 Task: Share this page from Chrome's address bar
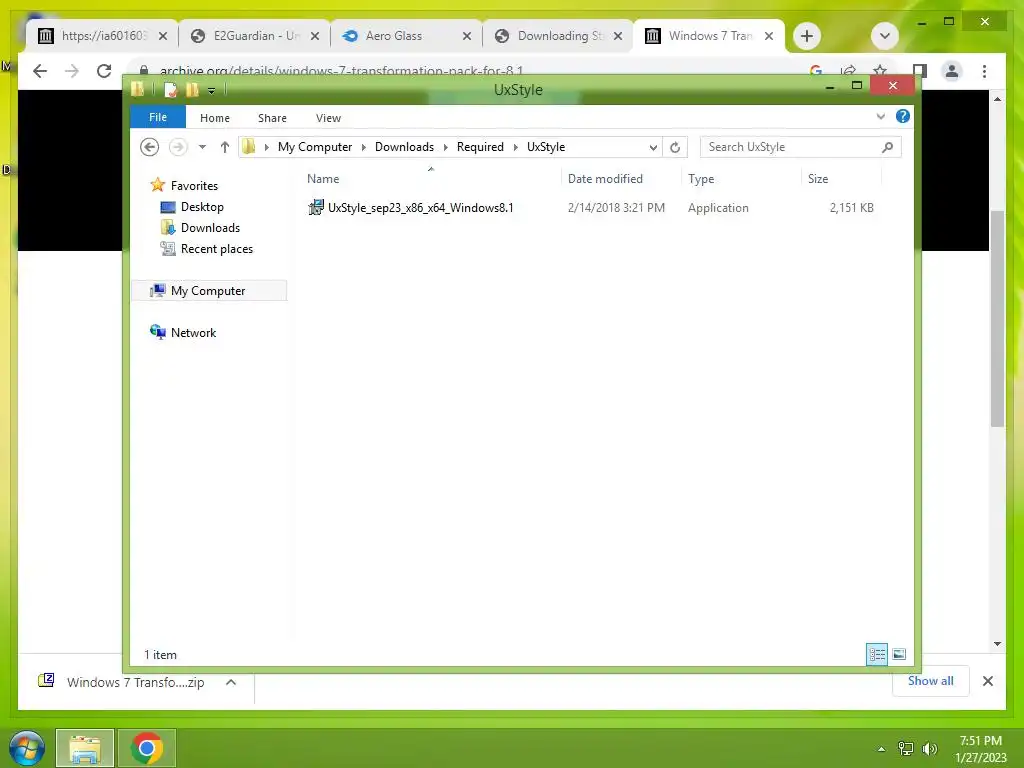(848, 70)
